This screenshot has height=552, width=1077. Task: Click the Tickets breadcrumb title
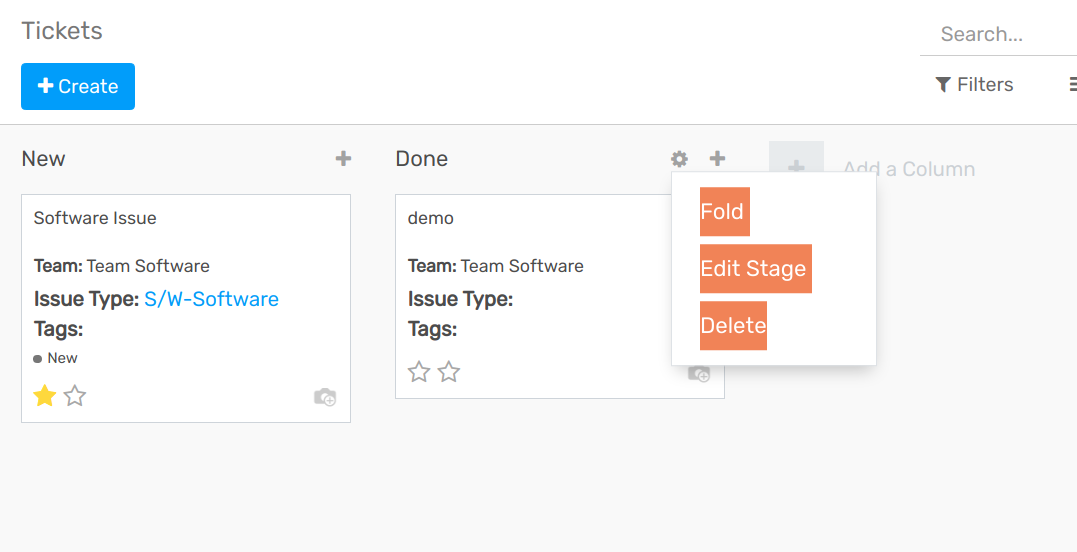62,31
